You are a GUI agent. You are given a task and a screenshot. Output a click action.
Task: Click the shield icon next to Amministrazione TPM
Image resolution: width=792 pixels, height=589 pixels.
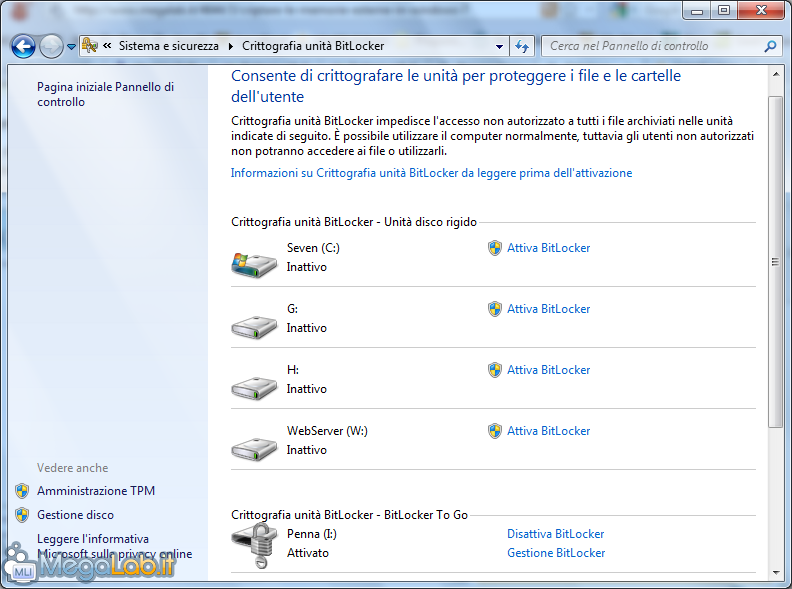click(x=22, y=490)
